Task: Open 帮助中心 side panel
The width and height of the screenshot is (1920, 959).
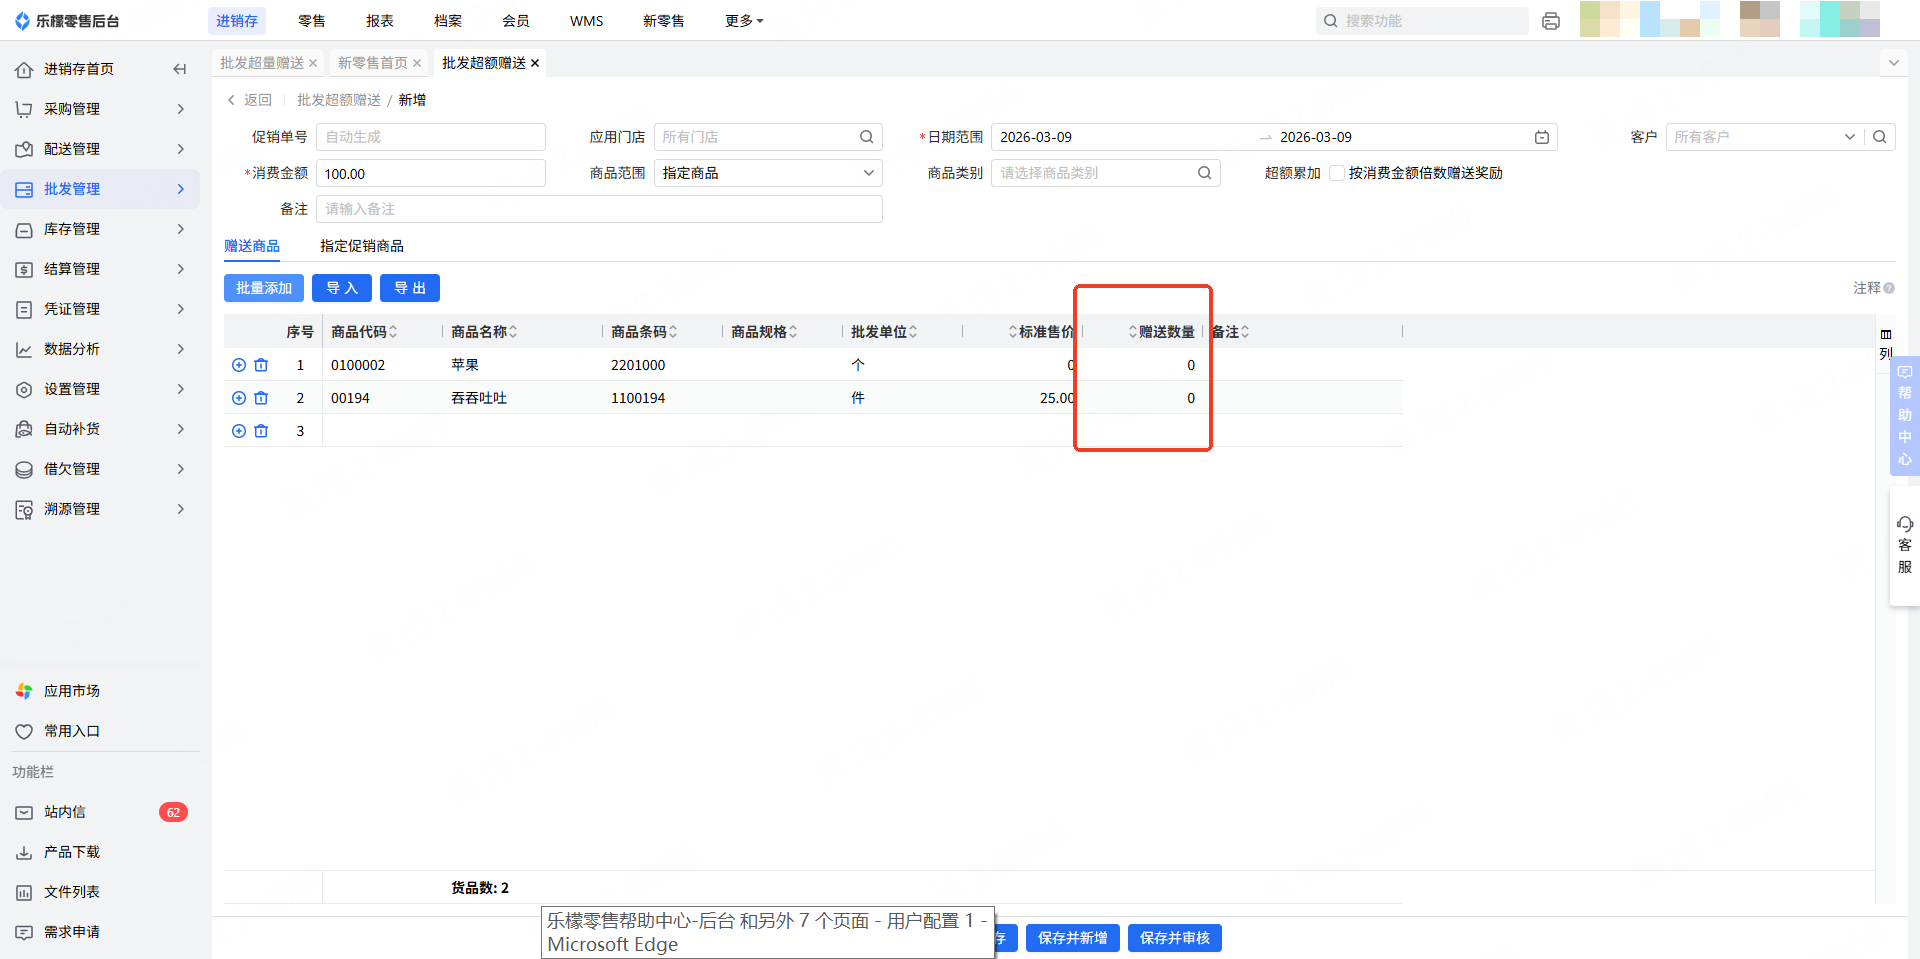Action: click(x=1905, y=415)
